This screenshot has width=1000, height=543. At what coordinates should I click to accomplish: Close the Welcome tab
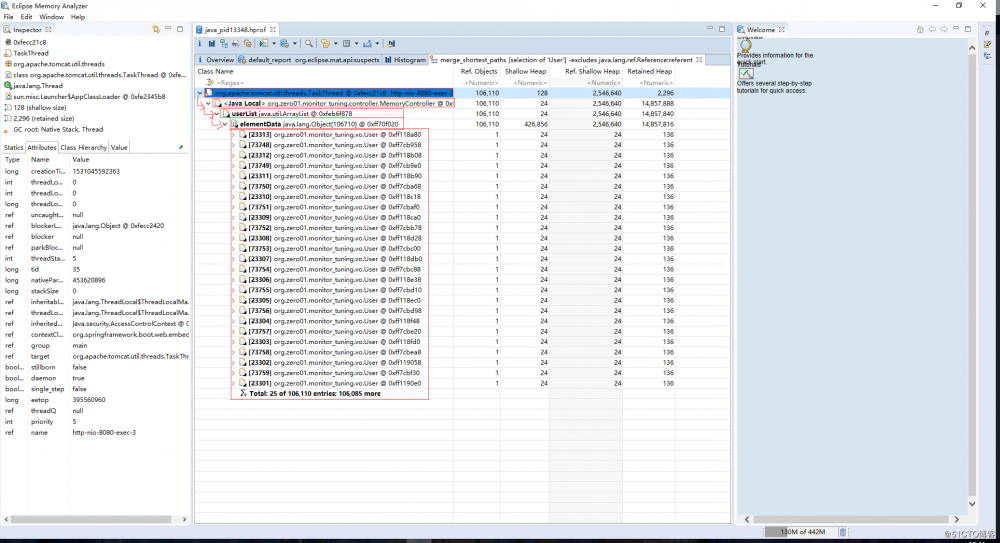coord(783,30)
